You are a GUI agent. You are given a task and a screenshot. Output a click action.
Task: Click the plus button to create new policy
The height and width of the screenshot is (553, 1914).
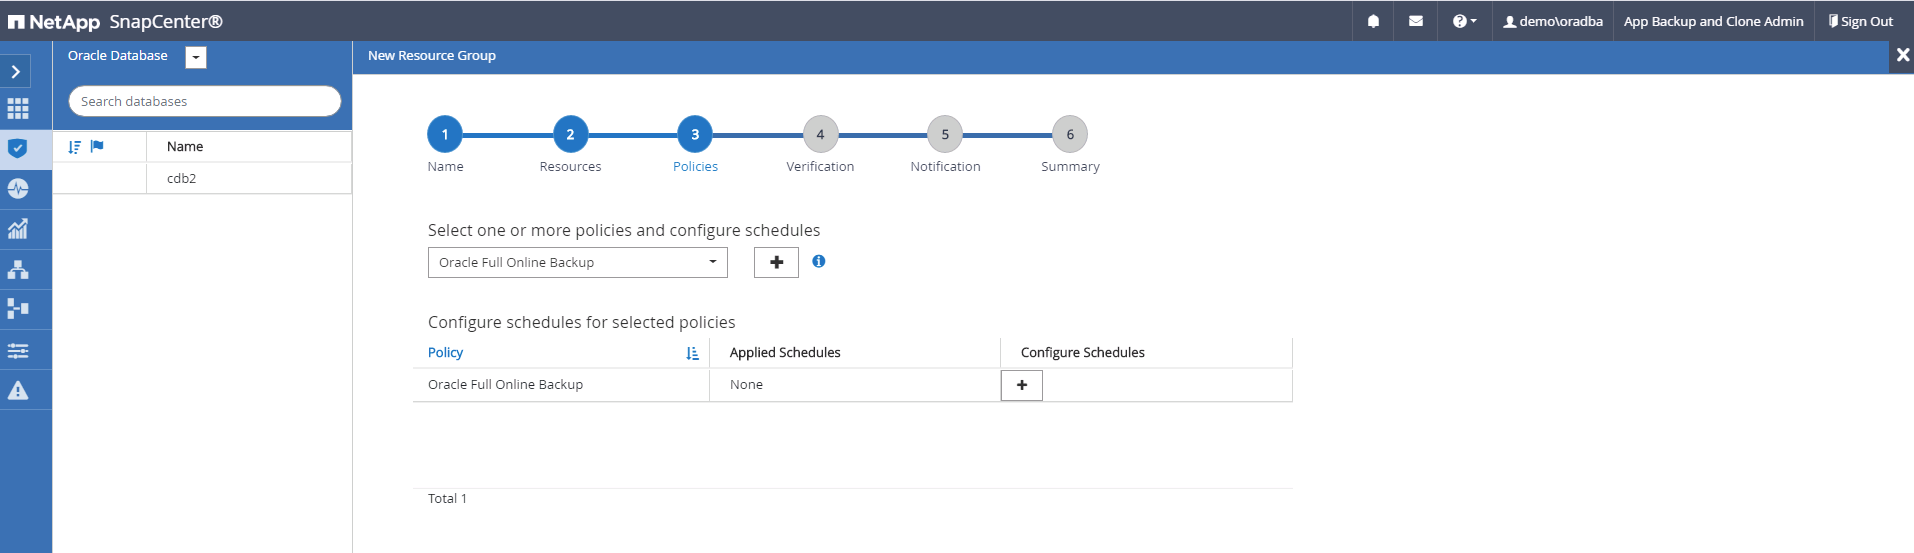[x=776, y=263]
